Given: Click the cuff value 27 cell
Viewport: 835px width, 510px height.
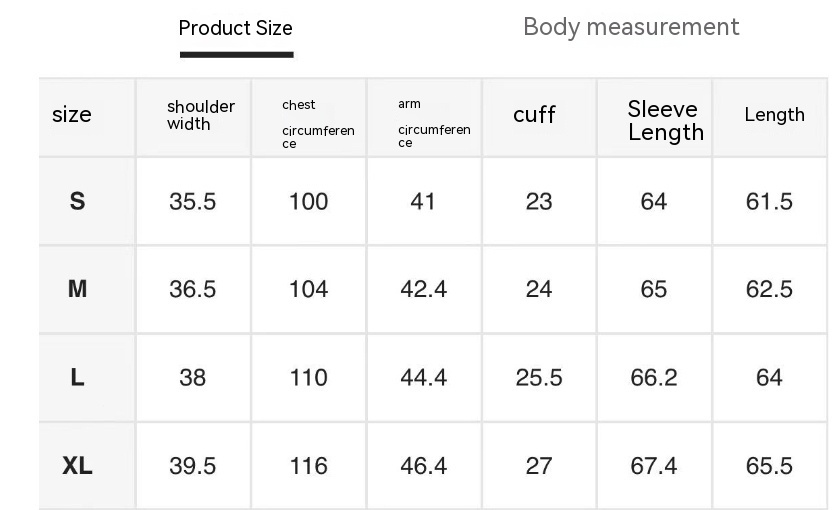Looking at the screenshot, I should [x=539, y=466].
